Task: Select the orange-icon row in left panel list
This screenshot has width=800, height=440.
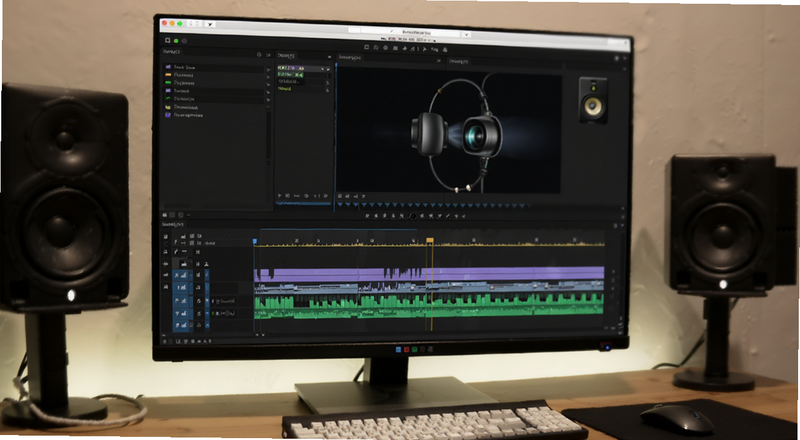Action: point(214,75)
